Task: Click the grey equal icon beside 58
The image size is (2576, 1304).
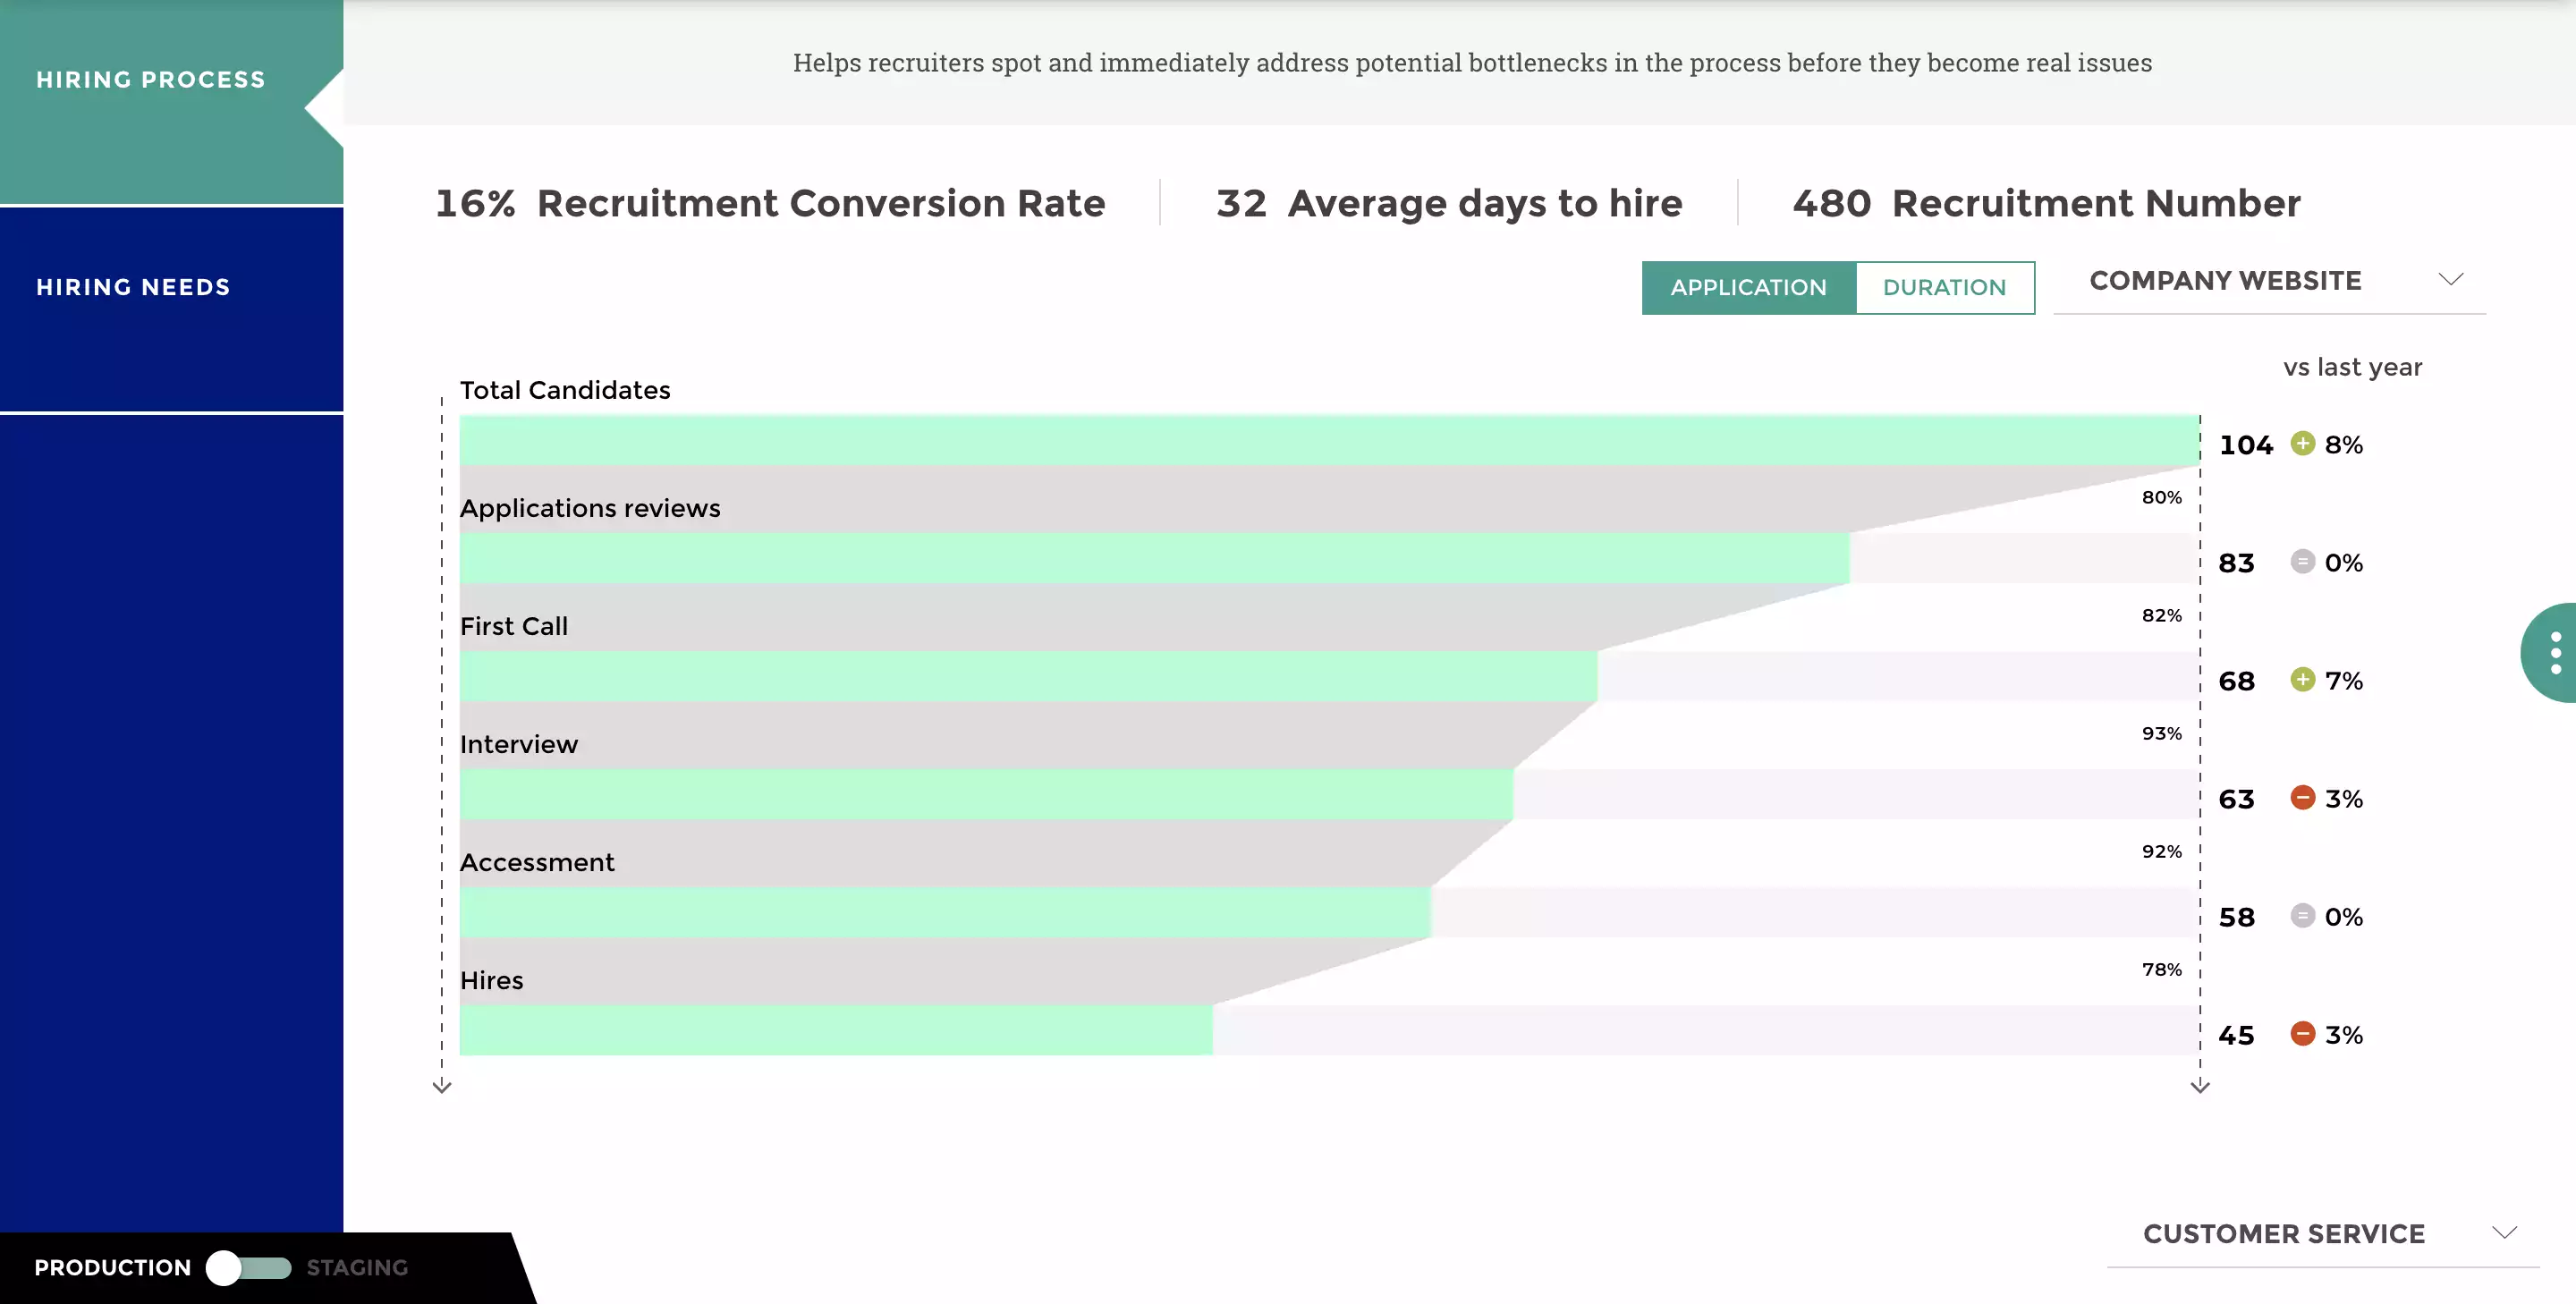Action: point(2302,916)
